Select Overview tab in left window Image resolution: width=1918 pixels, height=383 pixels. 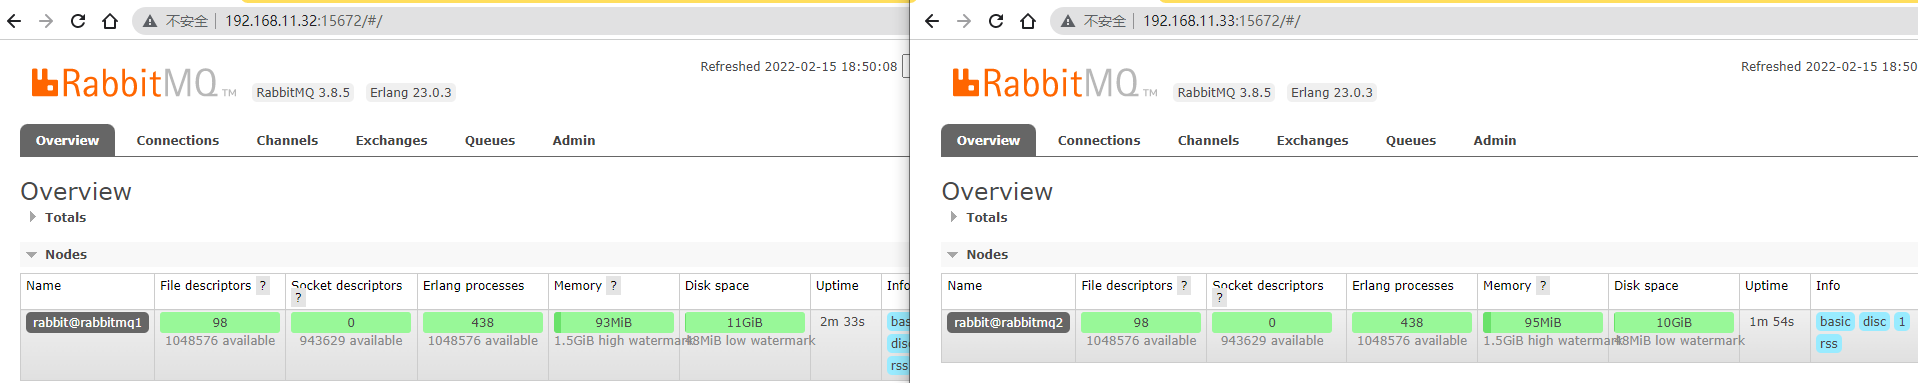[67, 140]
